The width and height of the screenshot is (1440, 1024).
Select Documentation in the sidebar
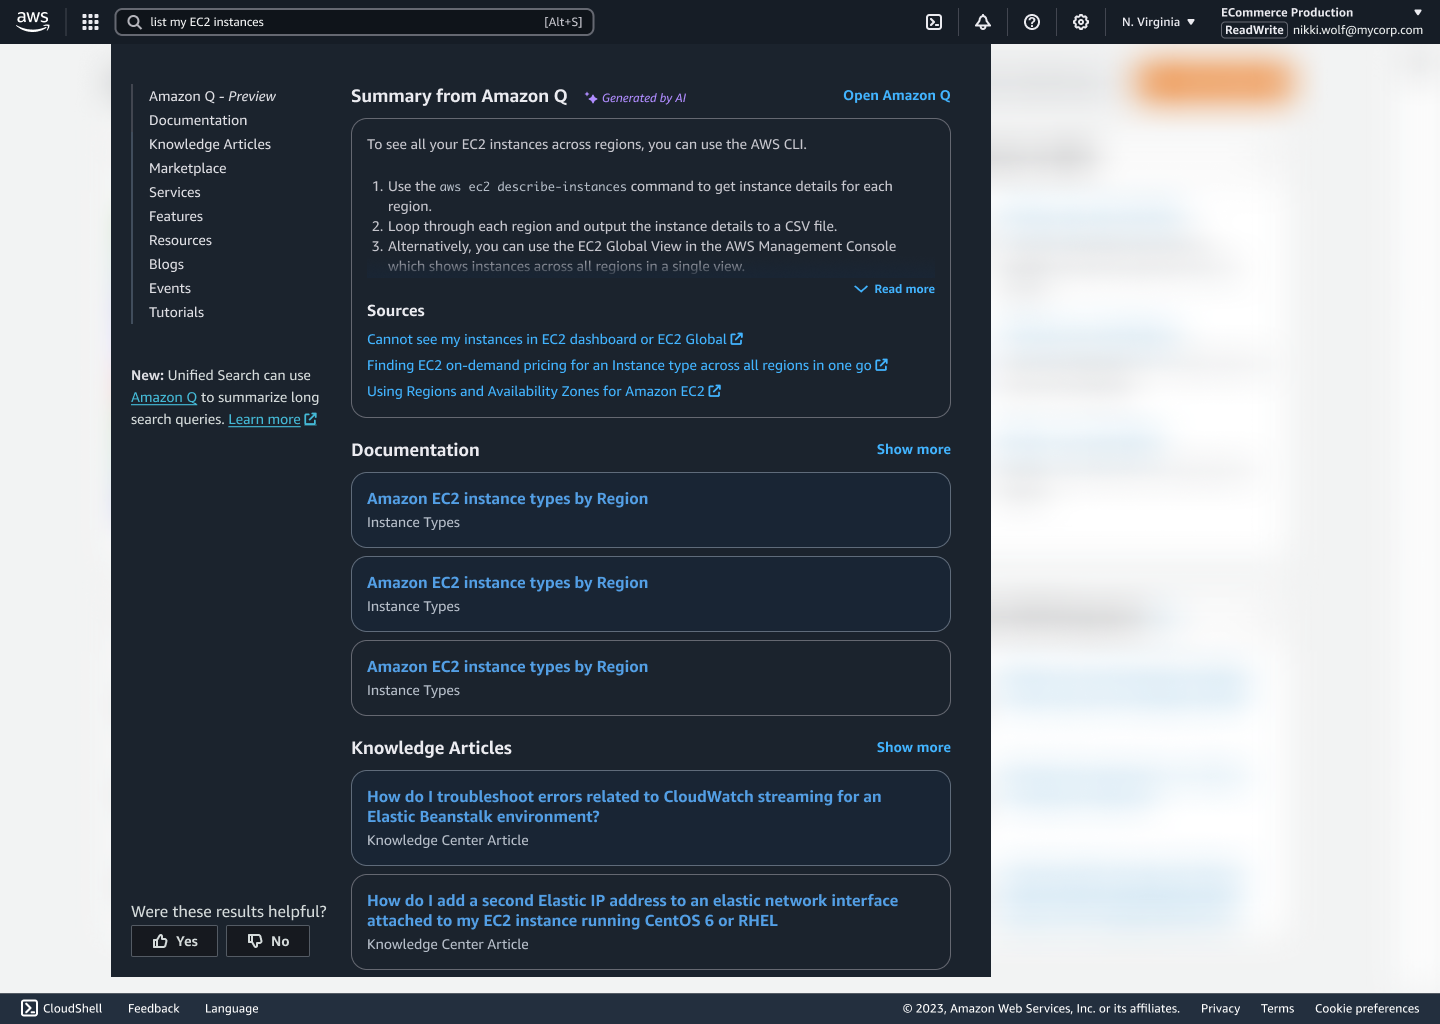pyautogui.click(x=198, y=120)
